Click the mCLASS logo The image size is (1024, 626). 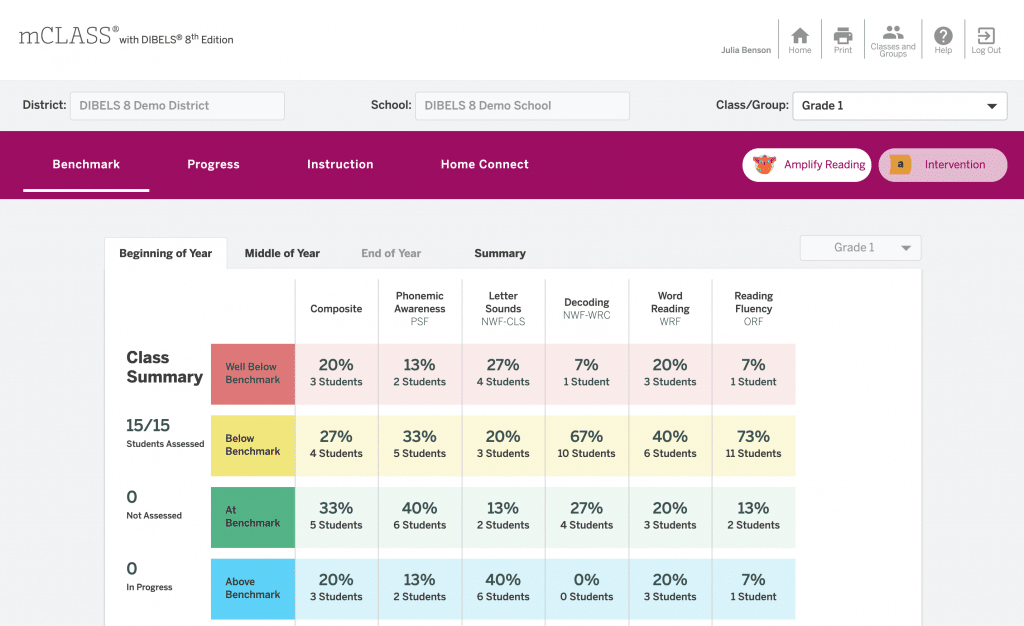126,36
